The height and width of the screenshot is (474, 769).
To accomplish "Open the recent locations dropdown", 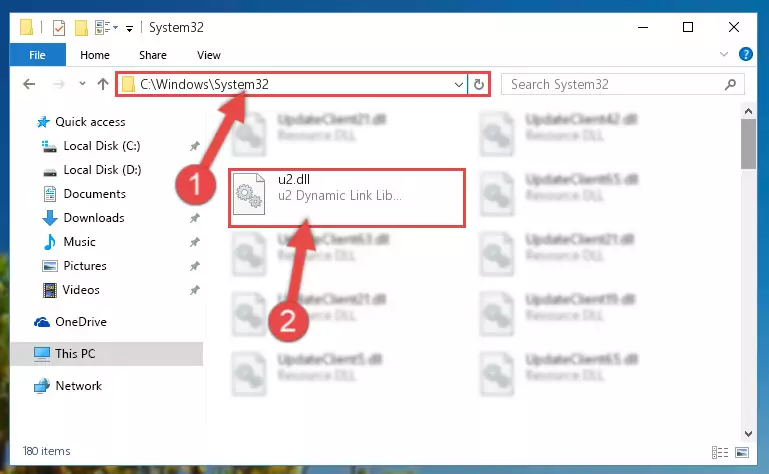I will pos(82,84).
